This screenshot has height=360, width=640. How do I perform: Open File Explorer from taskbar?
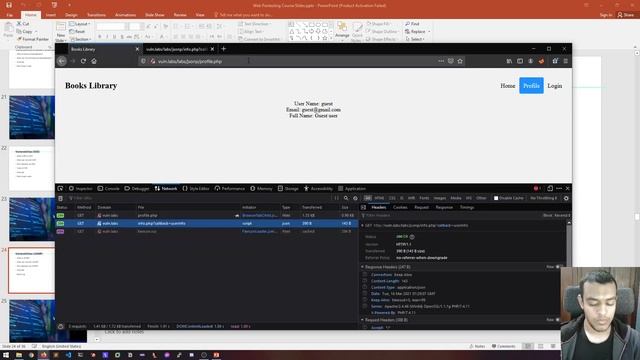[x=19, y=355]
